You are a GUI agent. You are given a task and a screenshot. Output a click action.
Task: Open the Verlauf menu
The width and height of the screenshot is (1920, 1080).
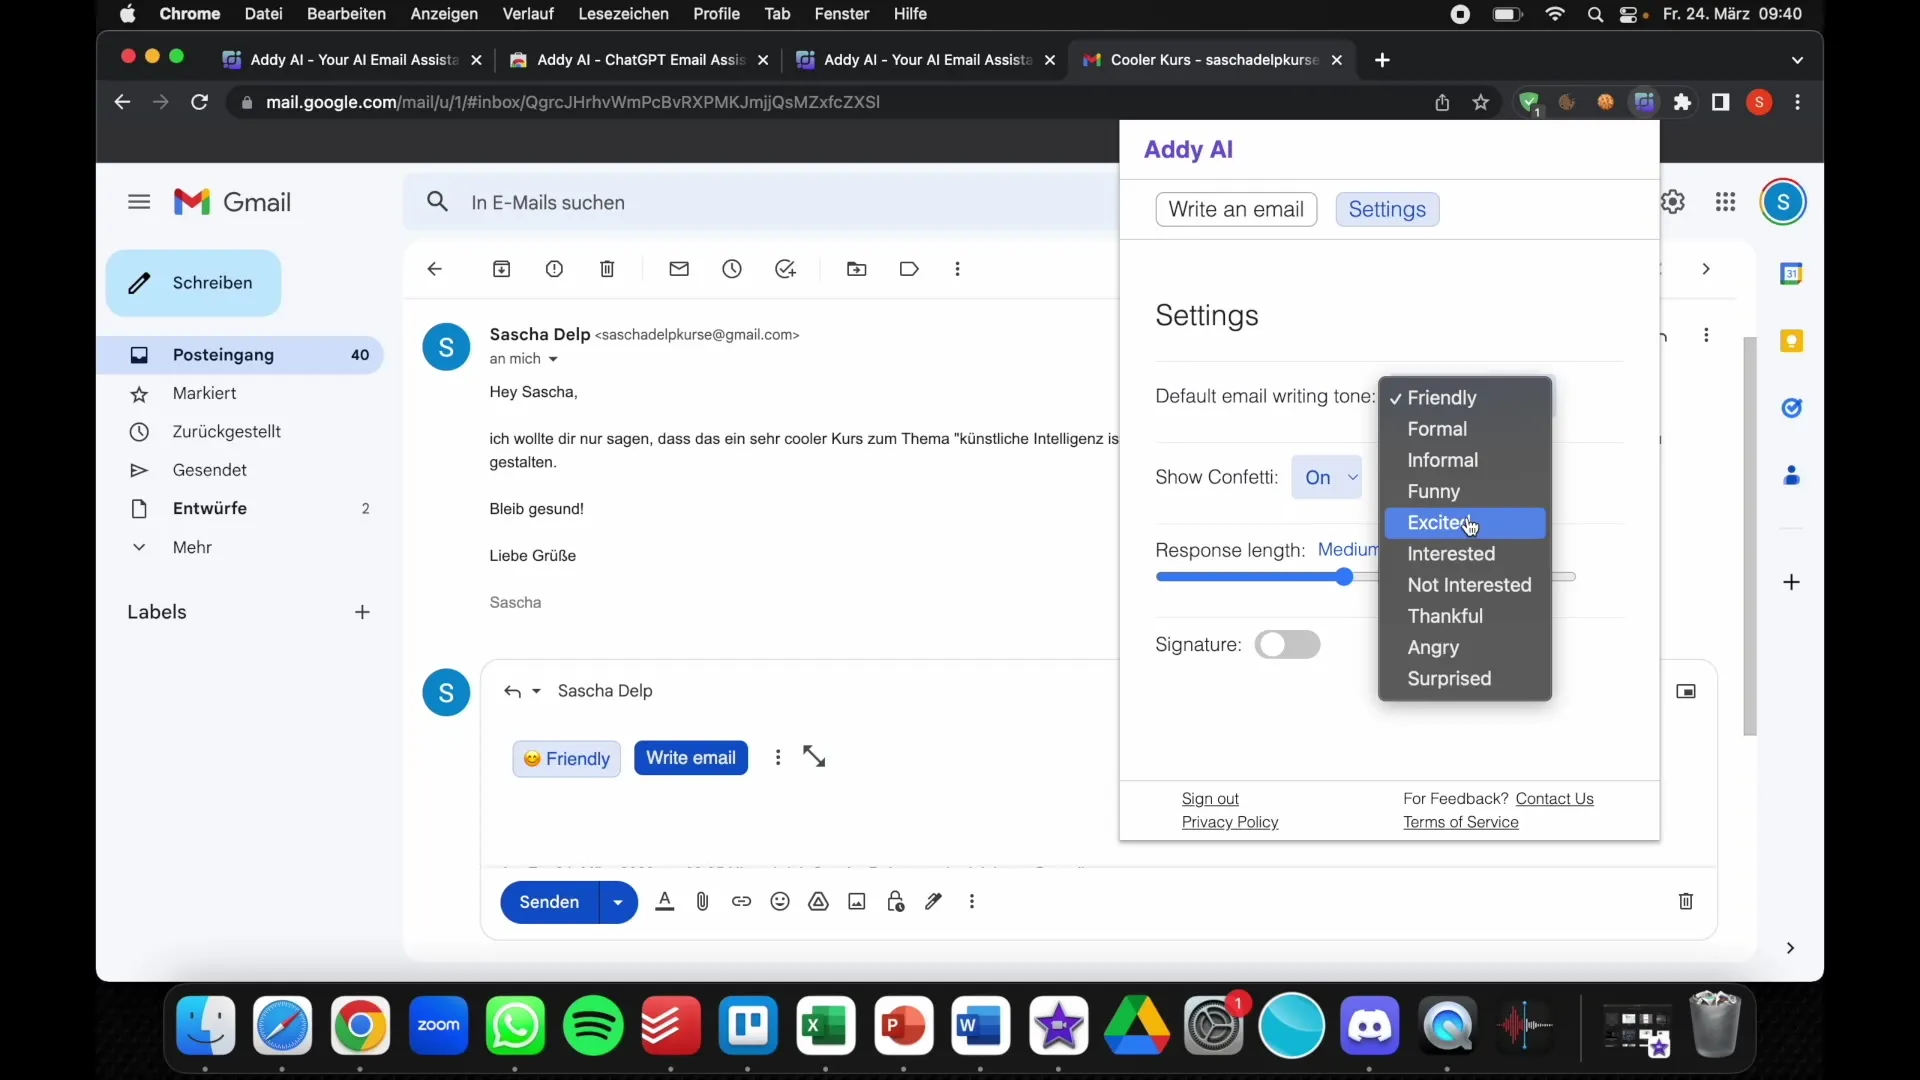528,14
